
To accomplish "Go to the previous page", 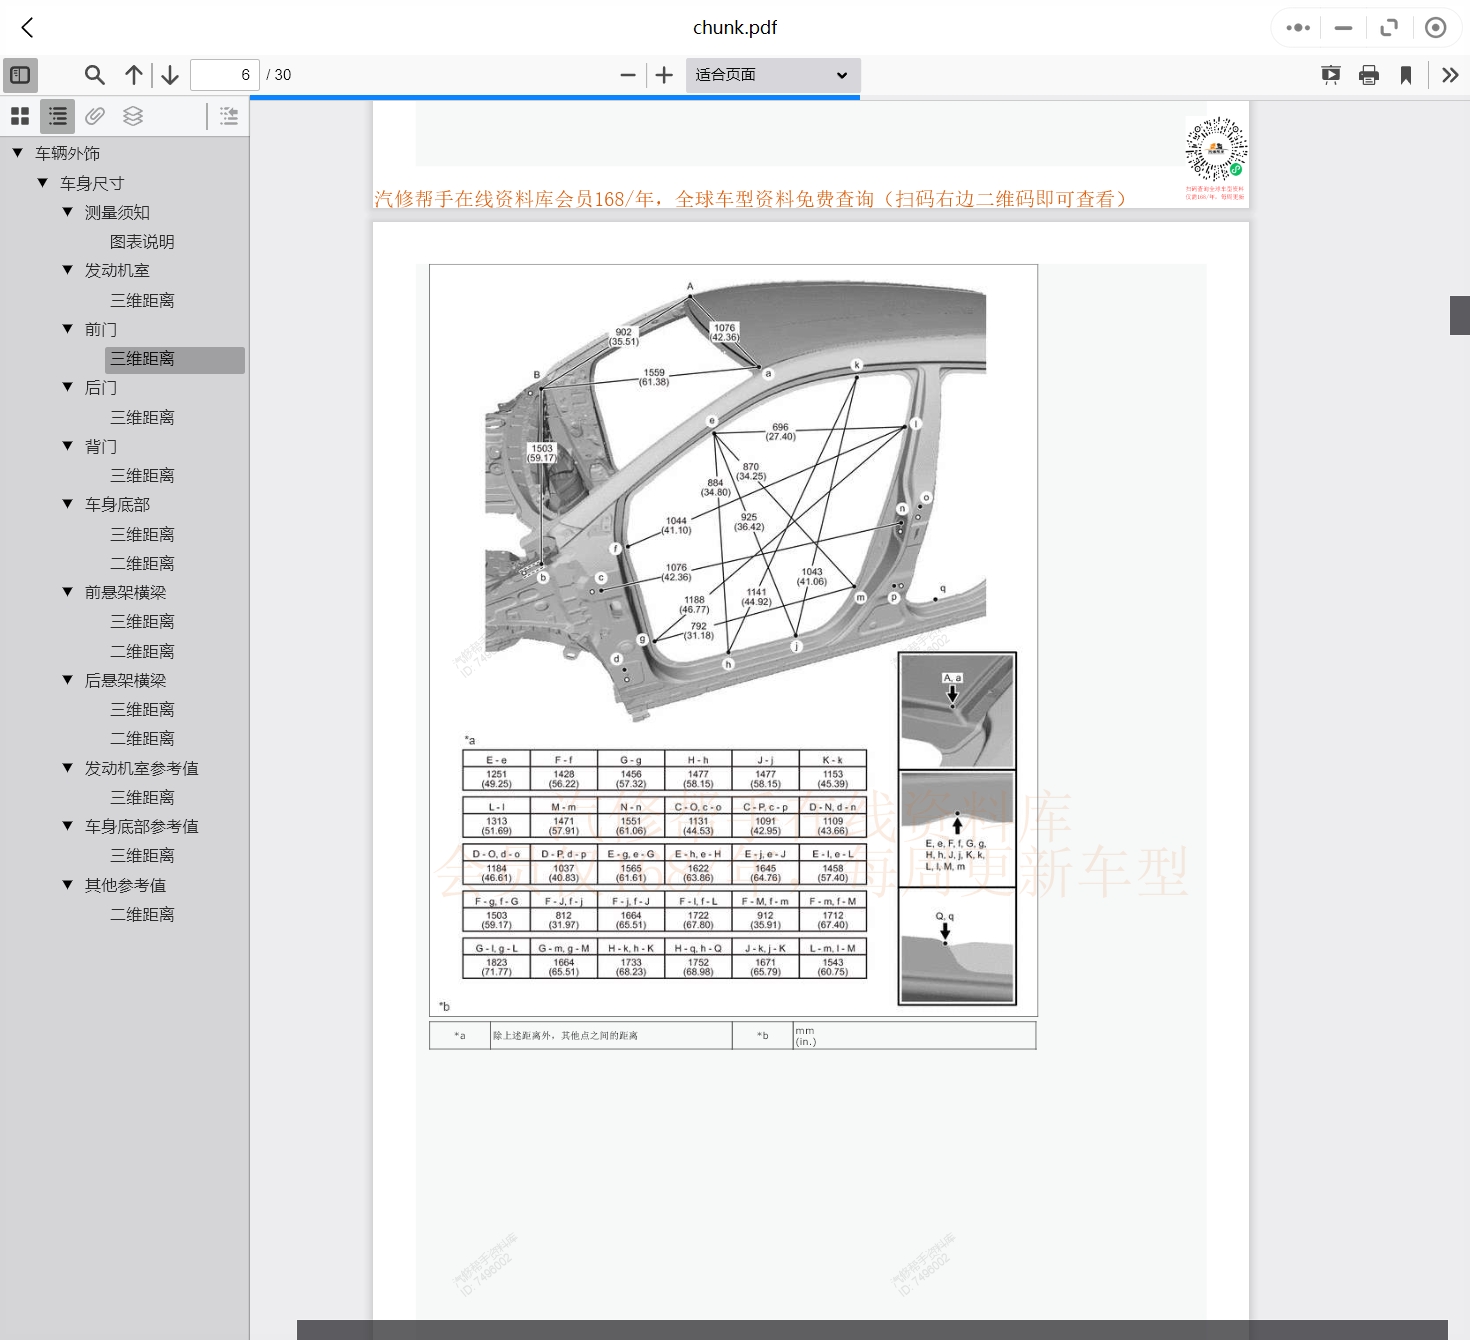I will pos(133,74).
